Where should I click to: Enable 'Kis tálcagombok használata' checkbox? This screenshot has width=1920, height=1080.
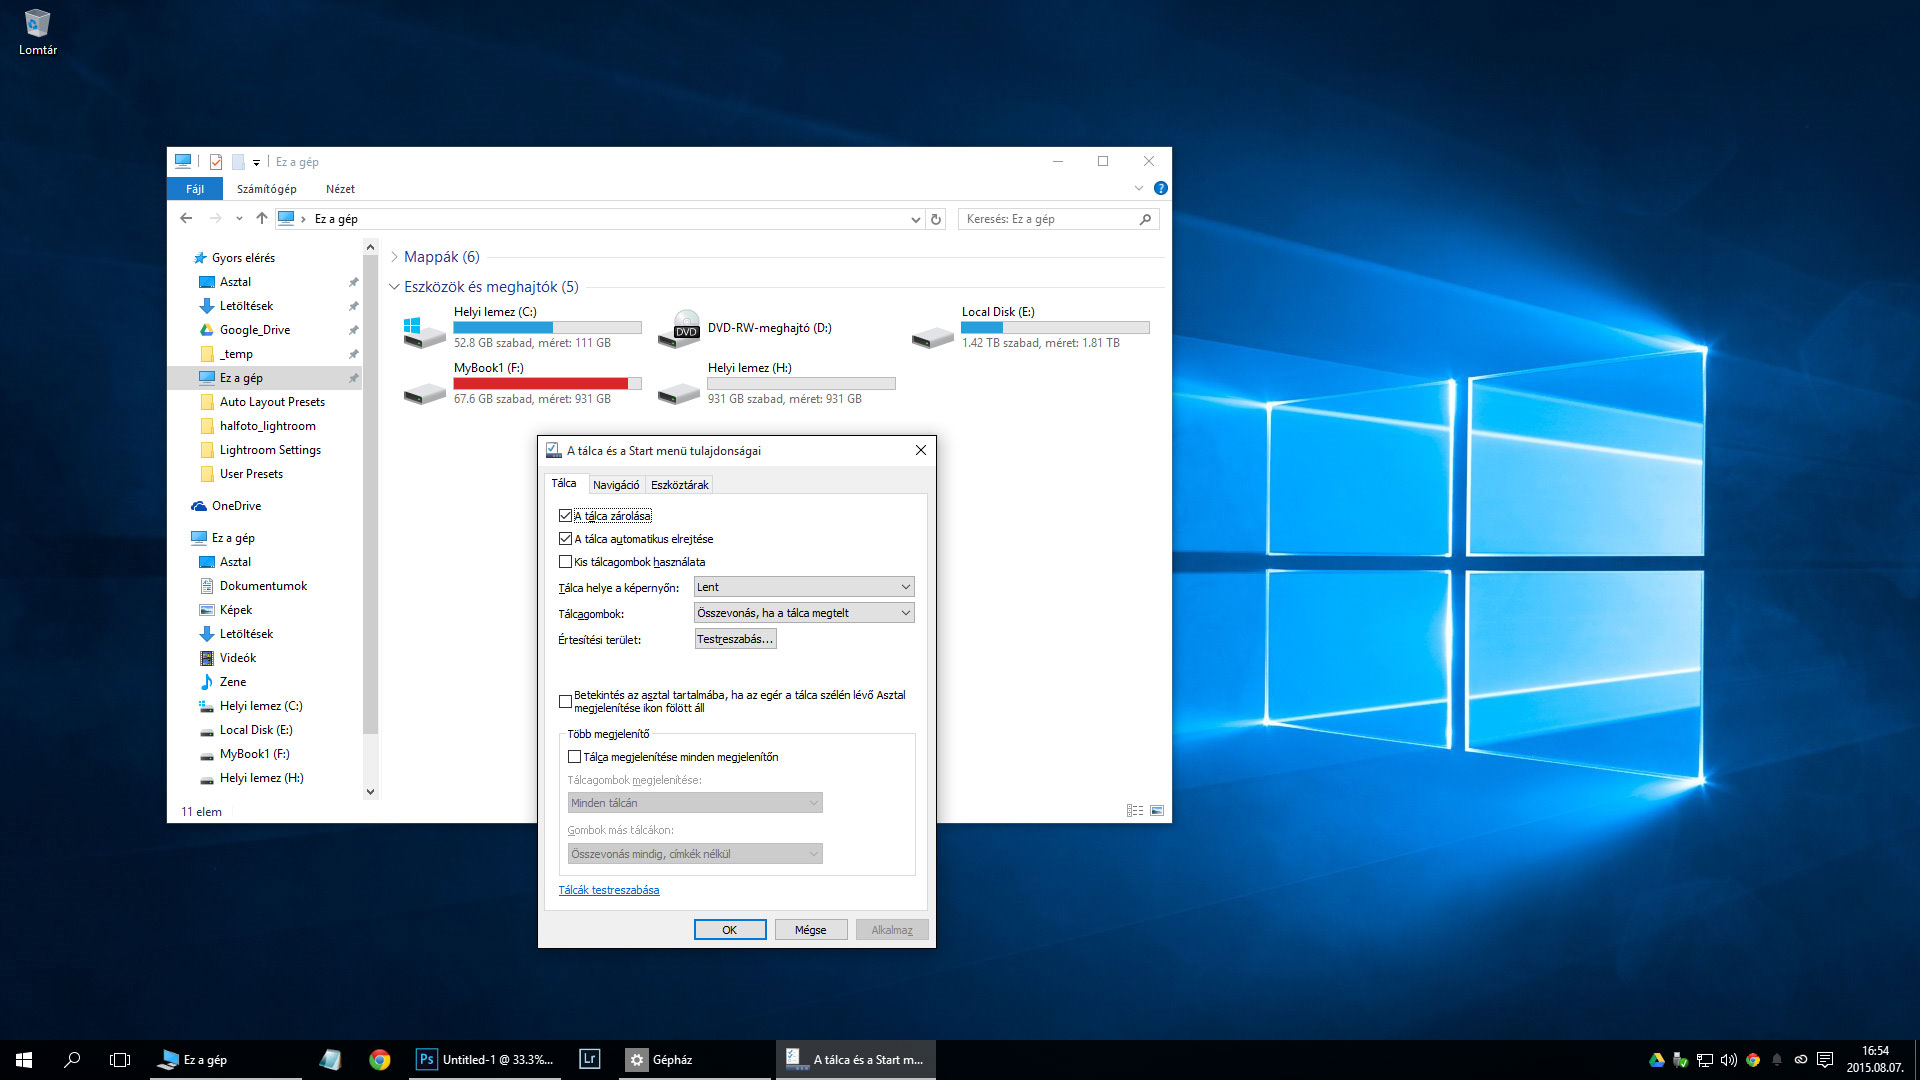pyautogui.click(x=566, y=562)
